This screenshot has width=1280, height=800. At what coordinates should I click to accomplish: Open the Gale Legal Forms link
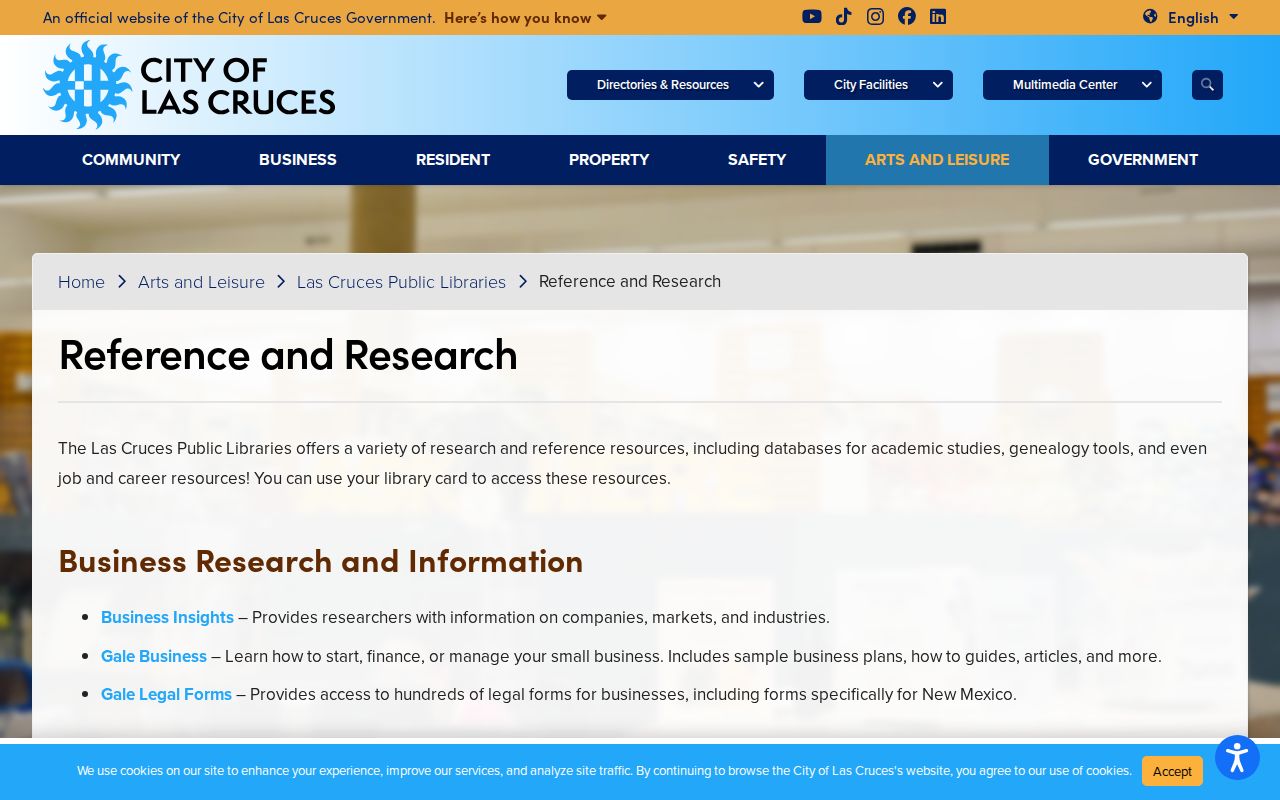point(166,695)
